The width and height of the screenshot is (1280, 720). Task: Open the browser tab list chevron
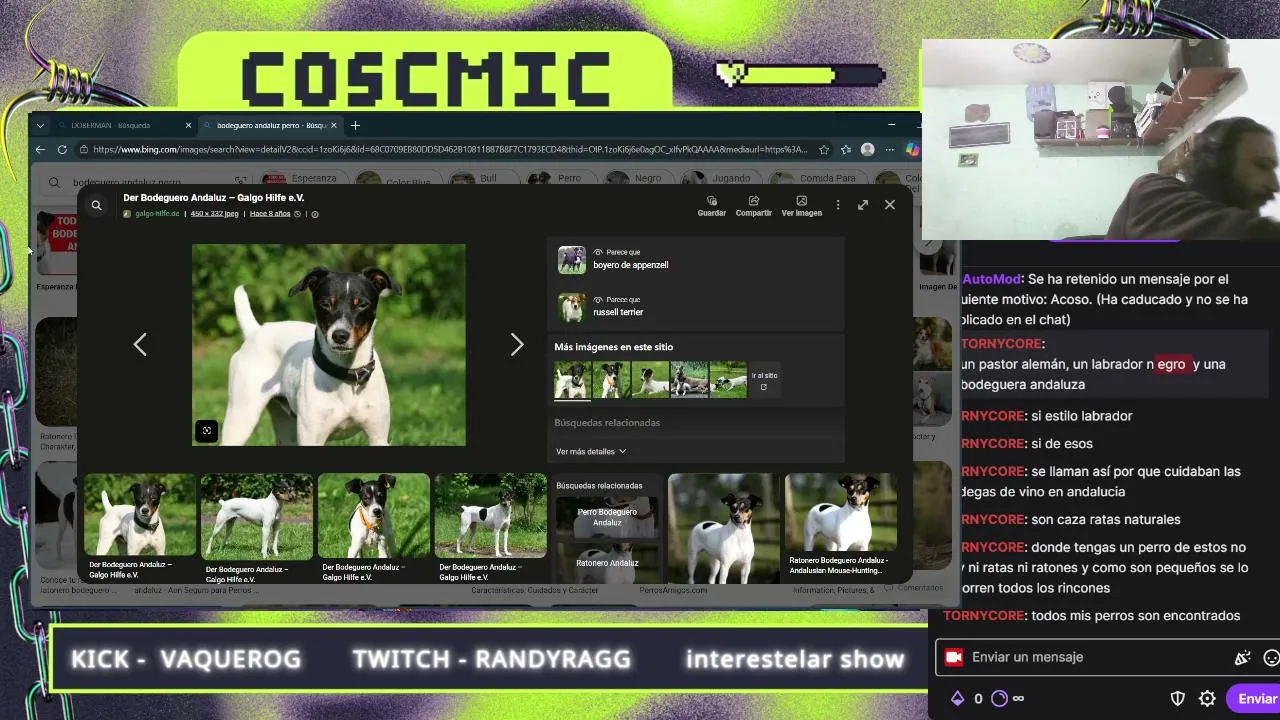coord(40,125)
